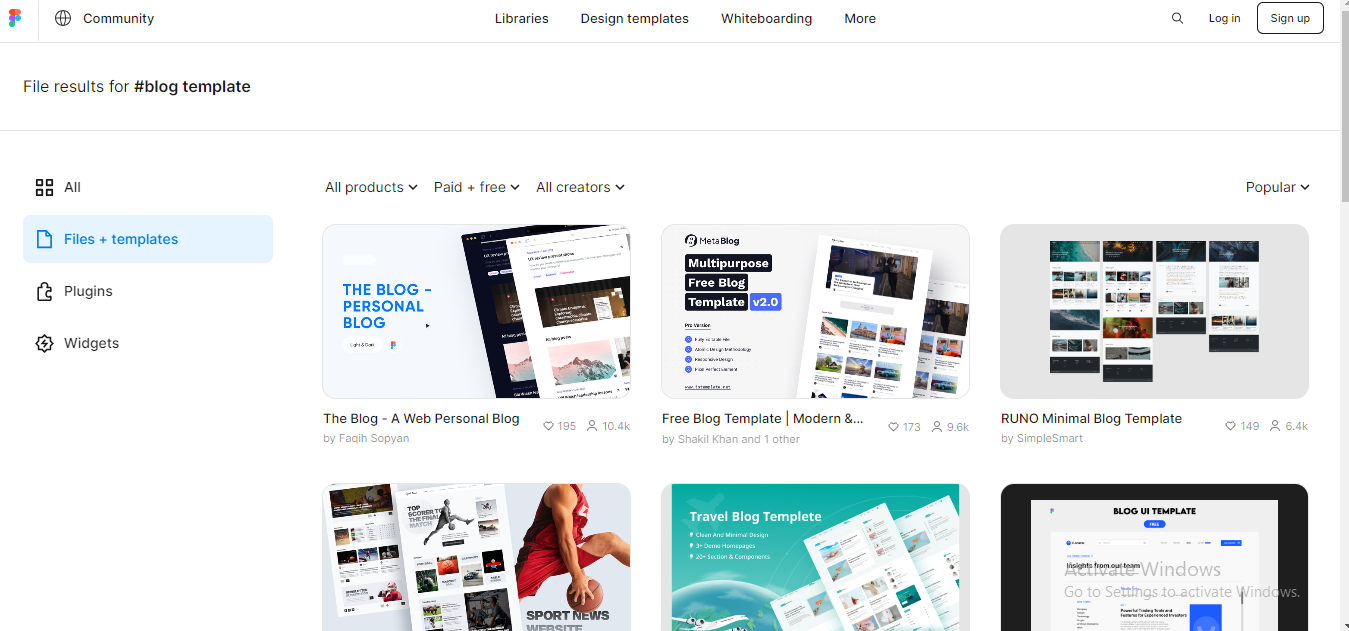
Task: Click the Plugins icon in sidebar
Action: click(x=44, y=291)
